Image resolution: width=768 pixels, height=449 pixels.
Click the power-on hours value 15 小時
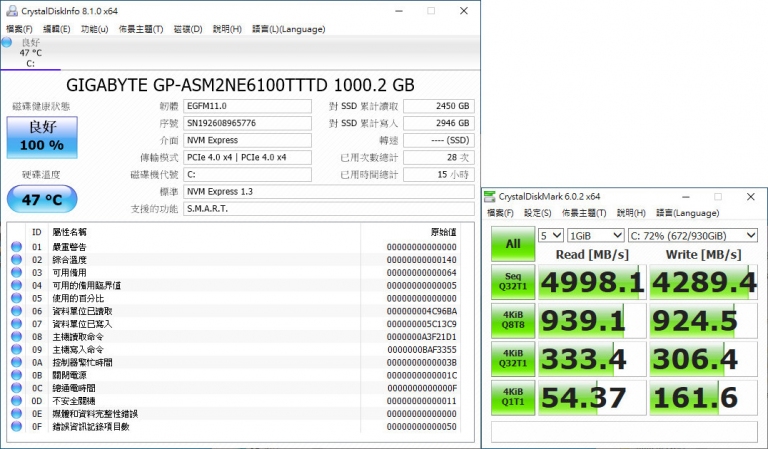click(439, 175)
